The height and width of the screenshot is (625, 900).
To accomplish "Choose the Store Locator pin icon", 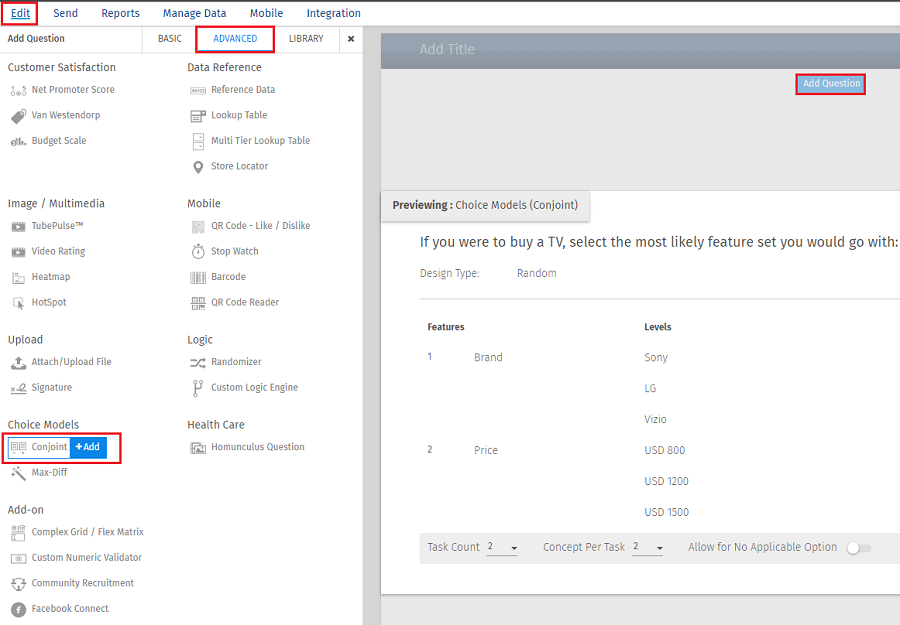I will point(198,167).
